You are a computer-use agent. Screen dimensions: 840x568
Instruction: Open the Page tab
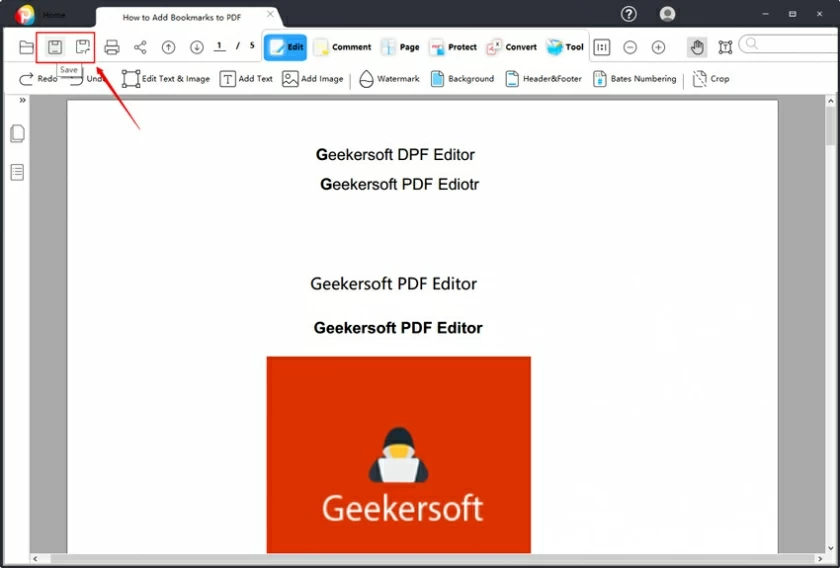(x=400, y=47)
